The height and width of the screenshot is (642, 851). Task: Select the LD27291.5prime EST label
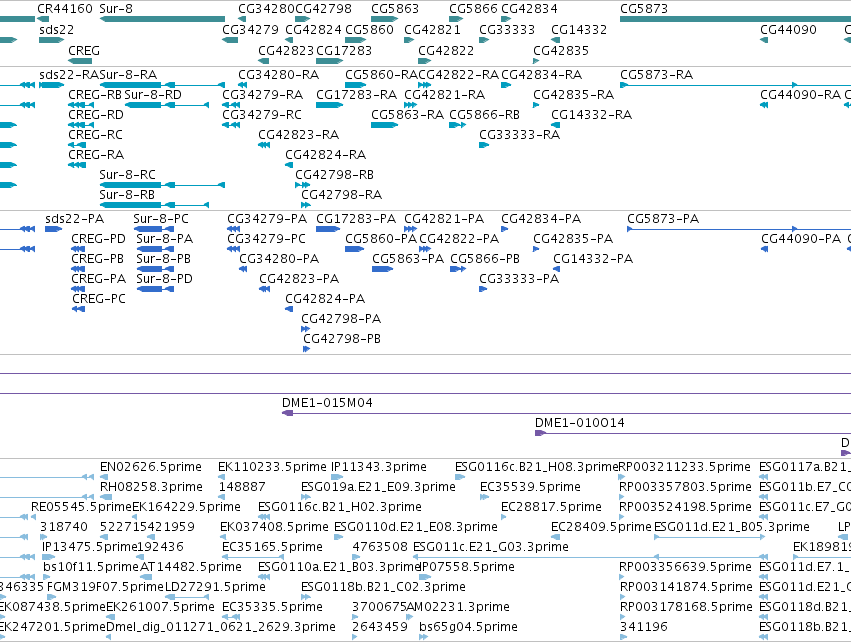click(215, 587)
